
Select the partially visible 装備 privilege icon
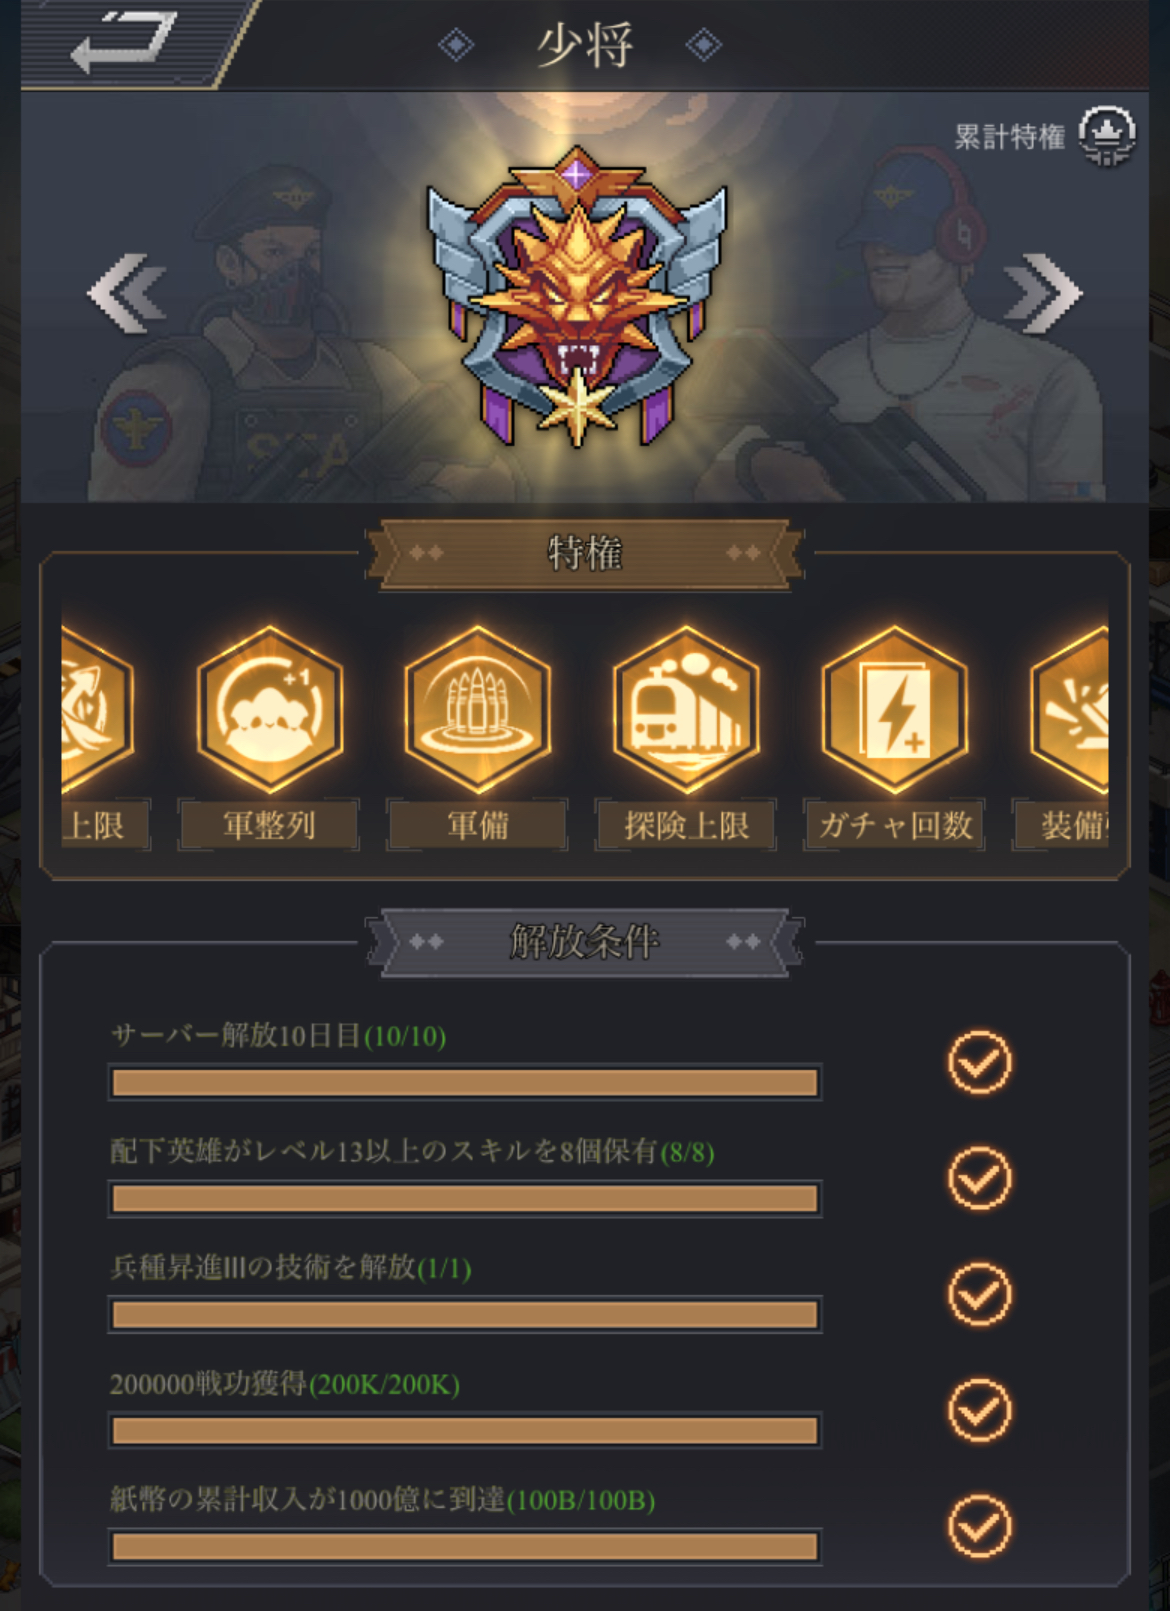[x=1070, y=709]
